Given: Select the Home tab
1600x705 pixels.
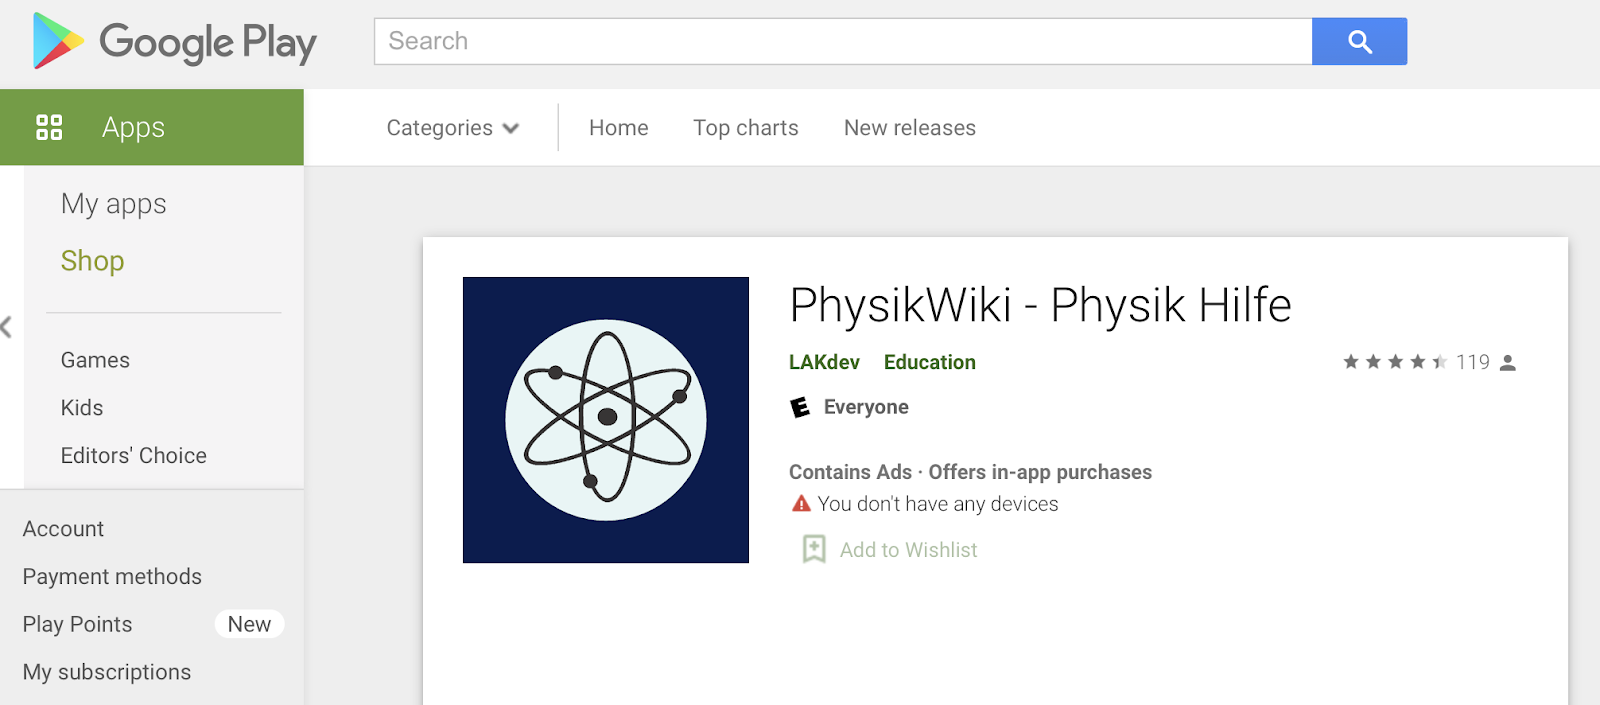Looking at the screenshot, I should [619, 128].
